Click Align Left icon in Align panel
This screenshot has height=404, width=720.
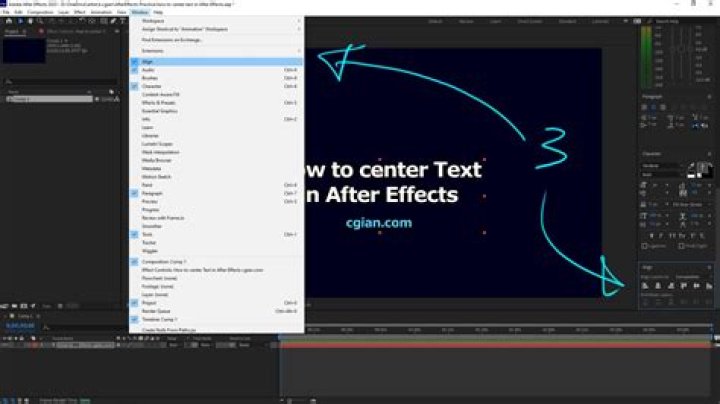point(645,286)
